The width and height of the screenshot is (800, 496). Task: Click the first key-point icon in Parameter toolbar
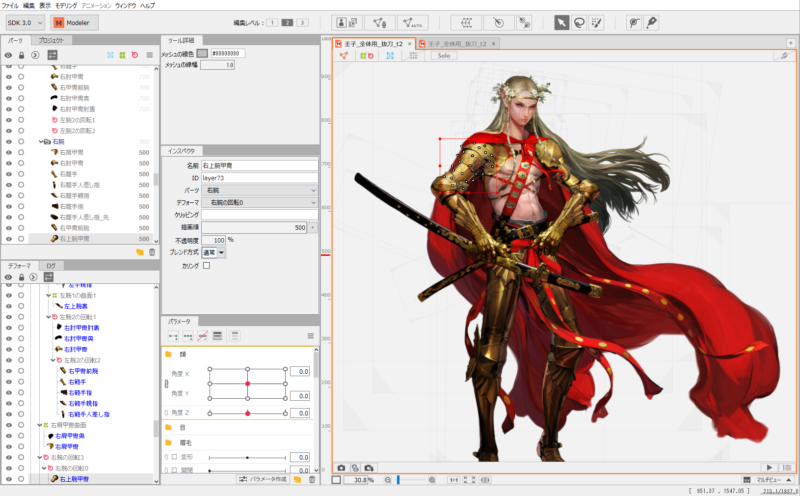(x=173, y=336)
